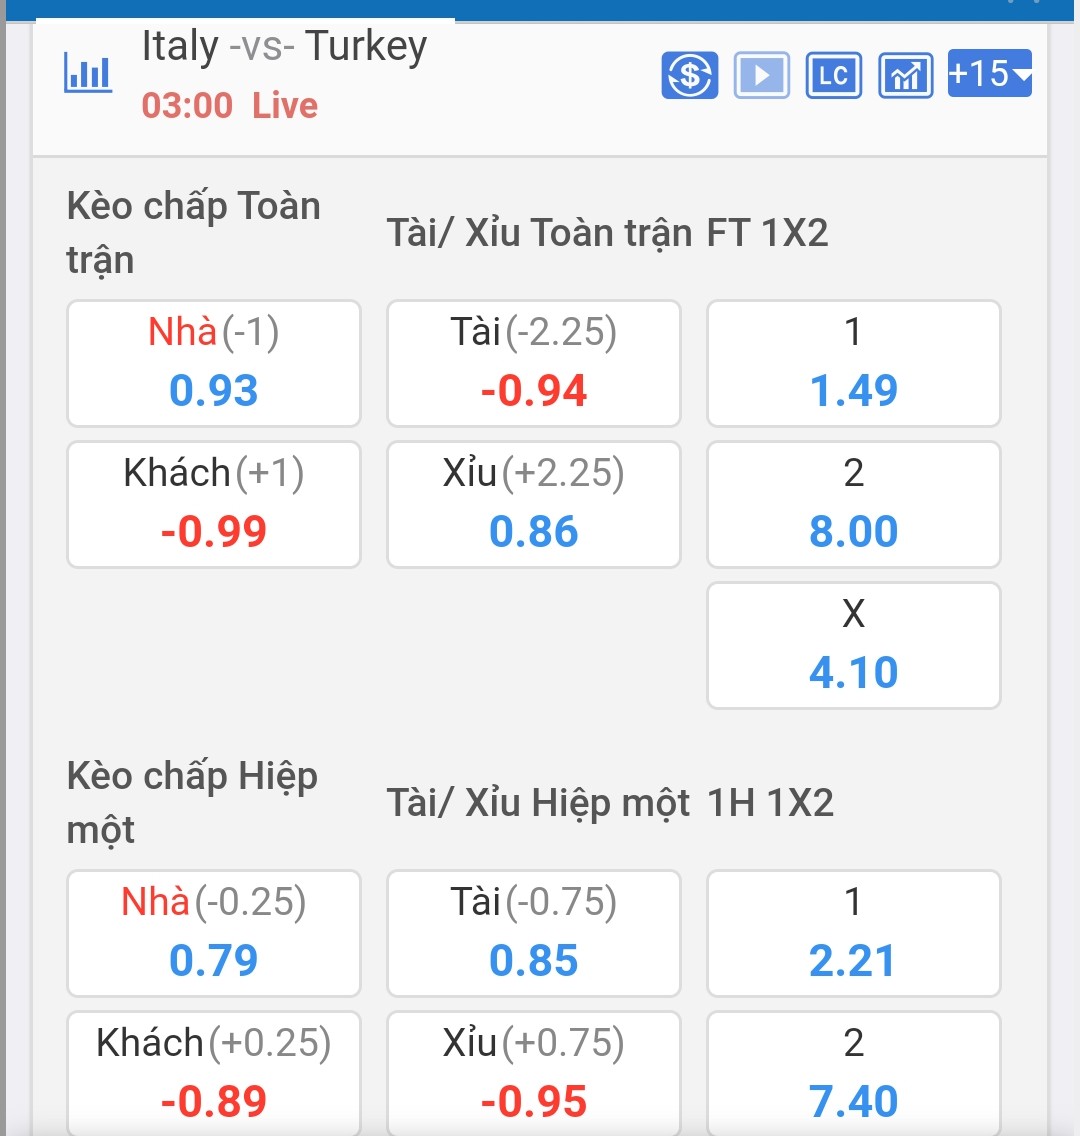Click the trend chart icon
1080x1136 pixels.
pyautogui.click(x=905, y=75)
